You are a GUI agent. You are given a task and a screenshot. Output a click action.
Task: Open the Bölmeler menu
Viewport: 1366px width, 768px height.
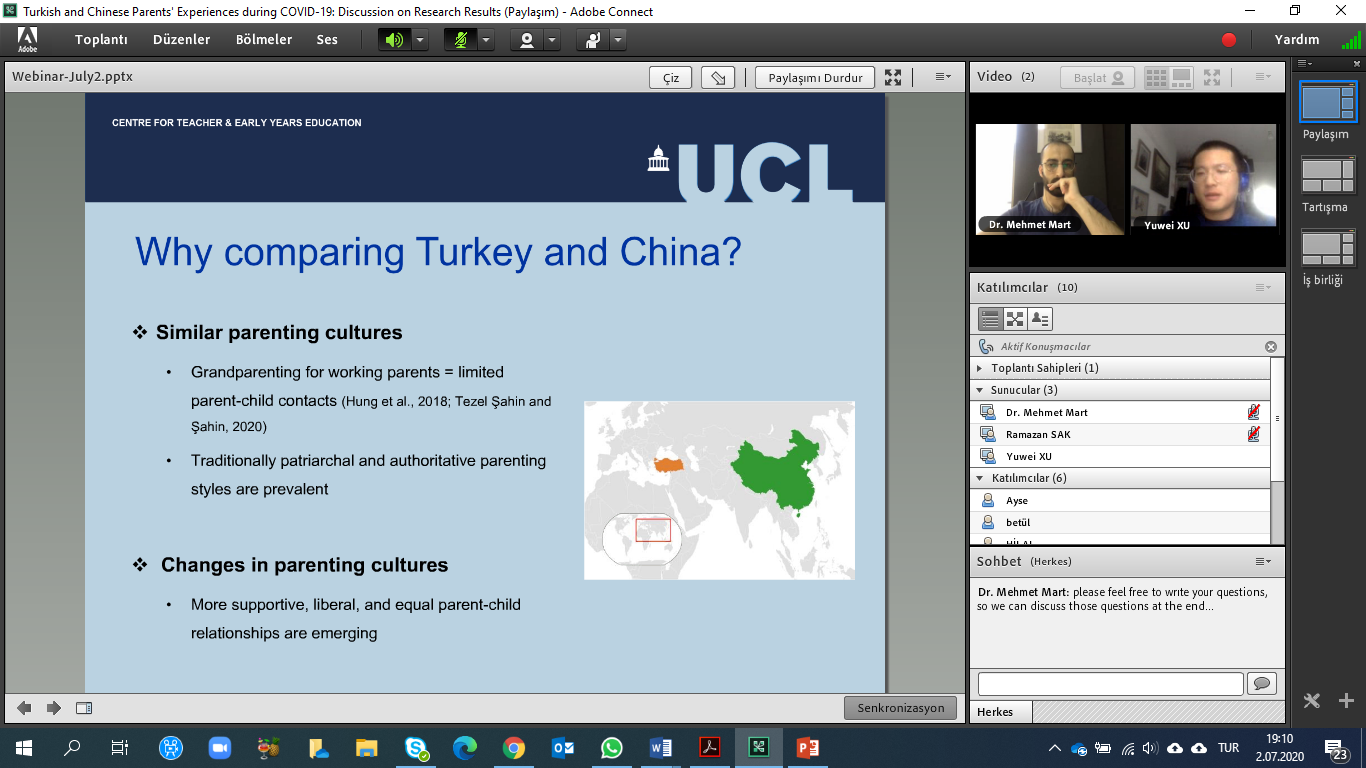pyautogui.click(x=264, y=40)
